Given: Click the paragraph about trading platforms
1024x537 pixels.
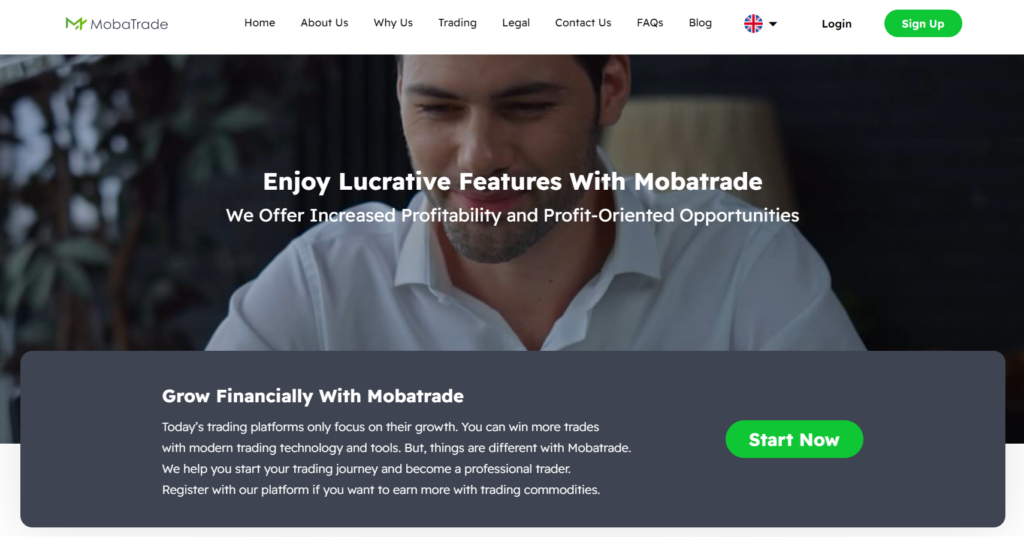Looking at the screenshot, I should 396,458.
